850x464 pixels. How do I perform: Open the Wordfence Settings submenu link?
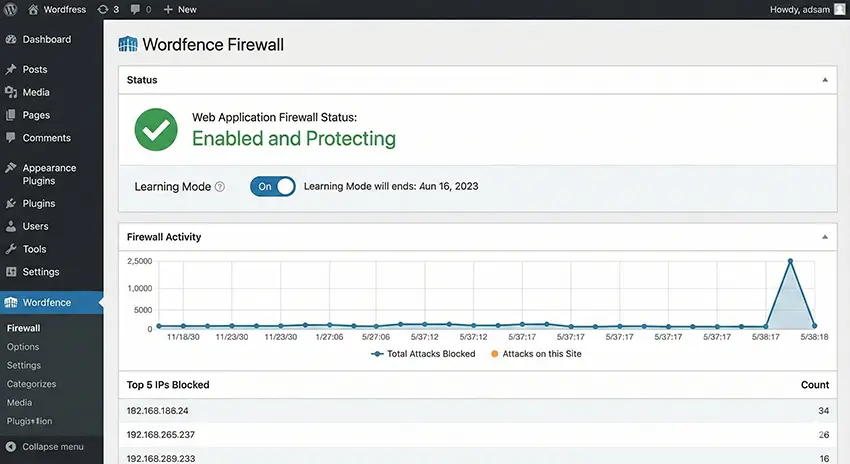24,365
